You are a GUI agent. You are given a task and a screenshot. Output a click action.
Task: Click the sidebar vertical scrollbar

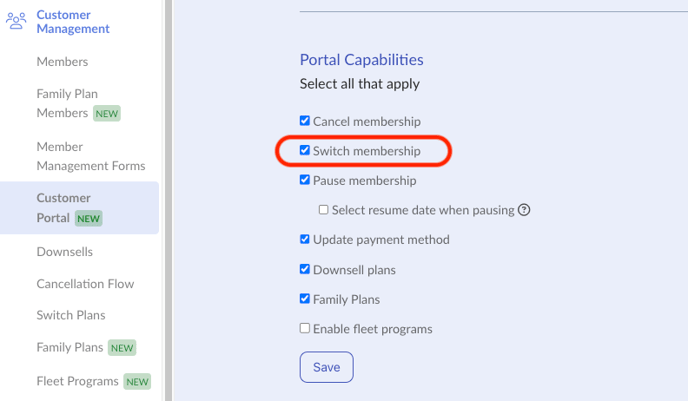coord(168,200)
